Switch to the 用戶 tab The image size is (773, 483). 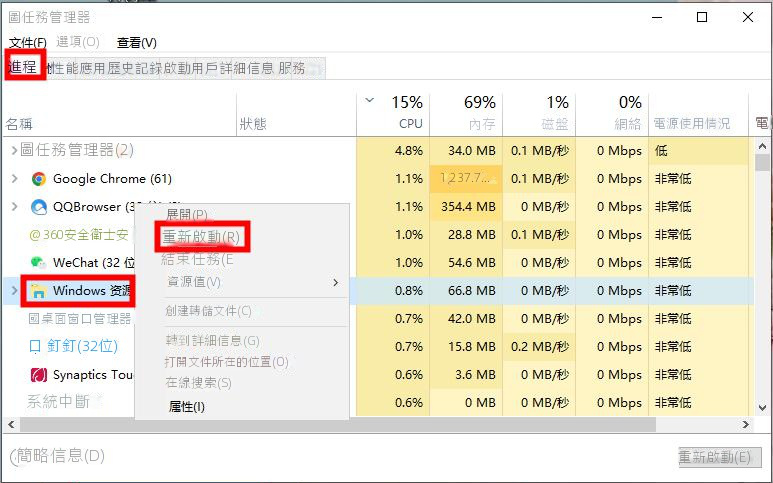click(205, 68)
